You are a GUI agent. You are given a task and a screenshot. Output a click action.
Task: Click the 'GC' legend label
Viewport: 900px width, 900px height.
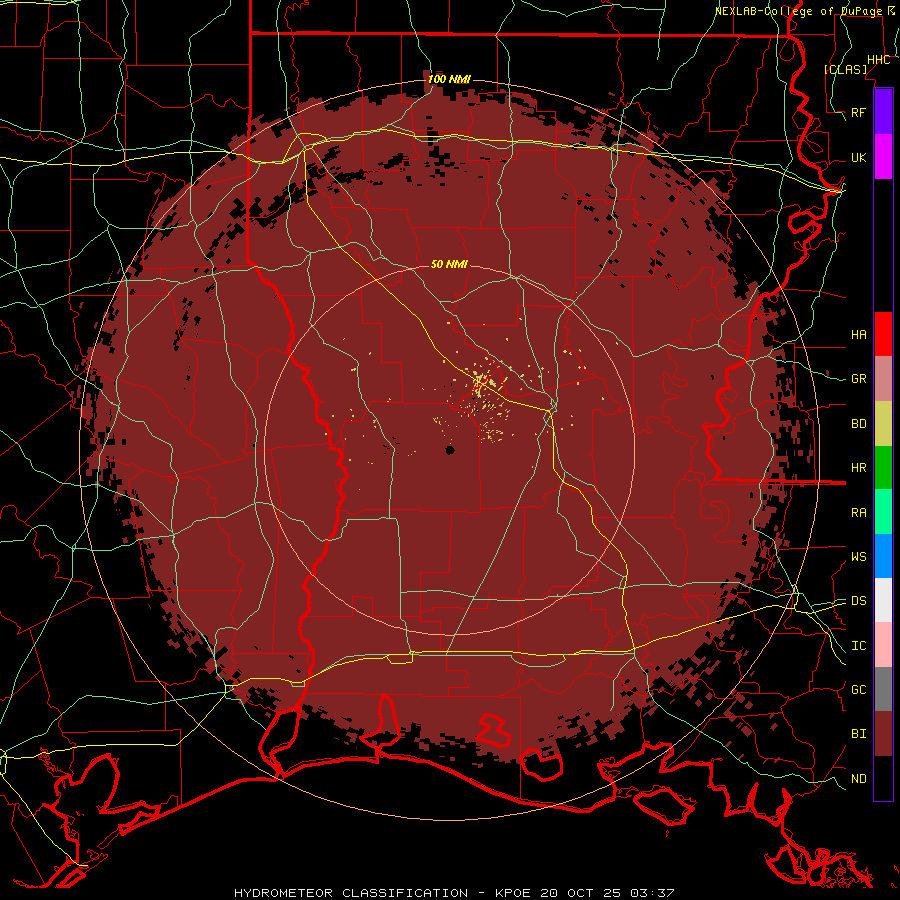859,690
